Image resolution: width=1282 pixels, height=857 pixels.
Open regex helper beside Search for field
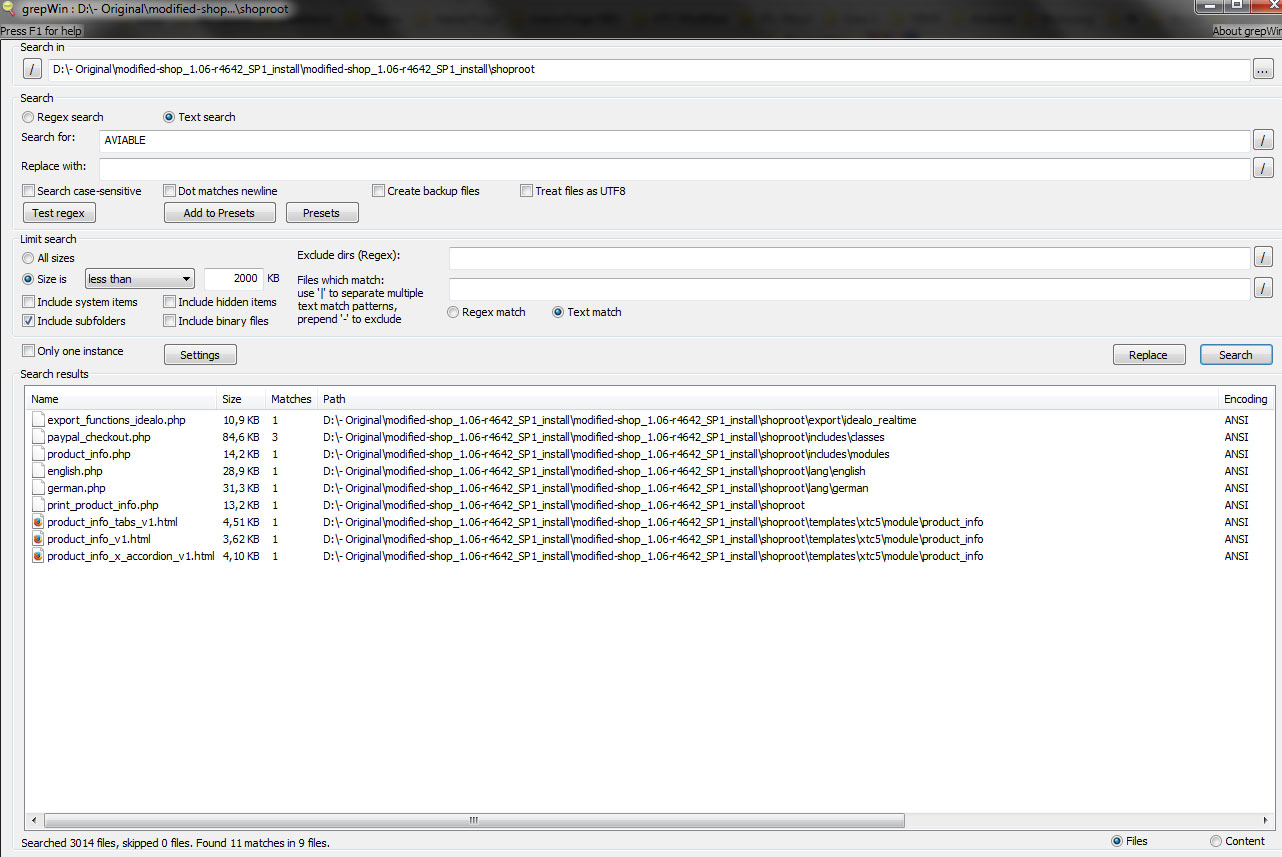point(1263,140)
